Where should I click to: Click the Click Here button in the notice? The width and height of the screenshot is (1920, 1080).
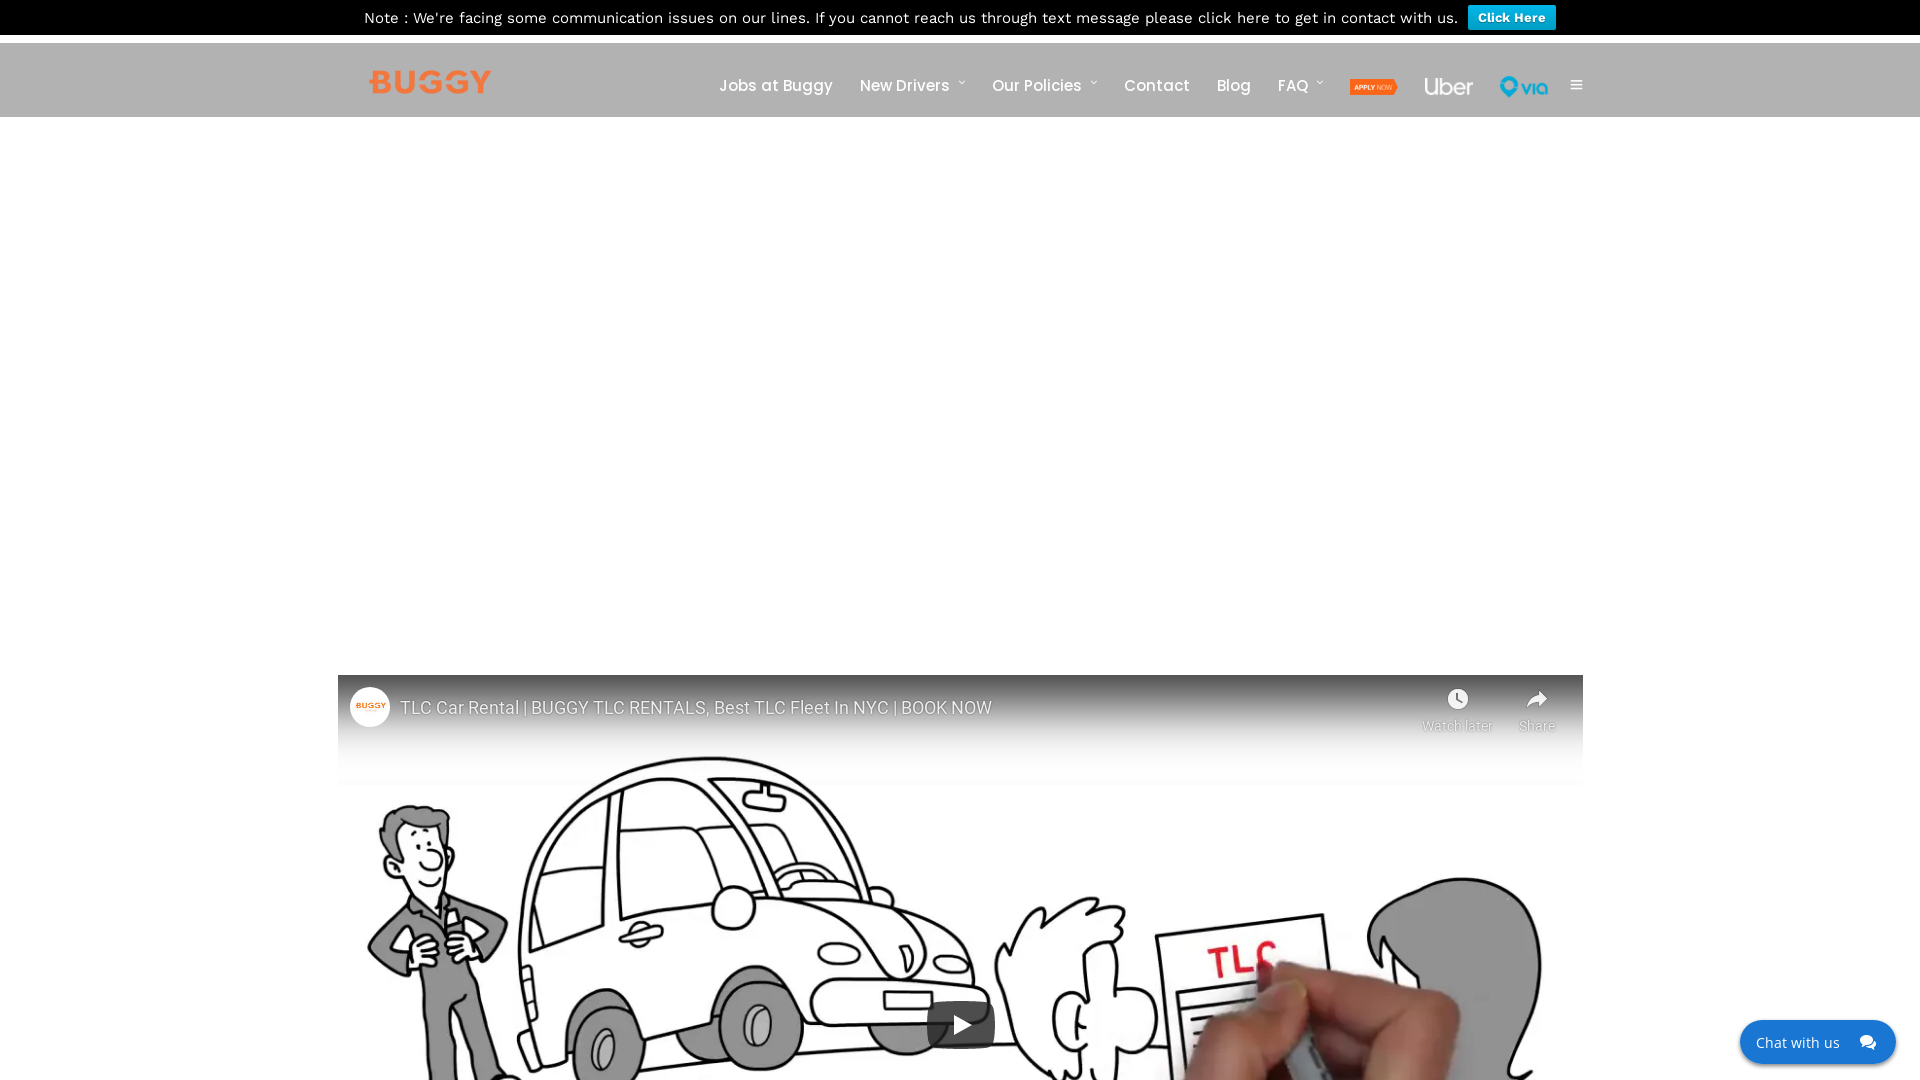click(1511, 17)
